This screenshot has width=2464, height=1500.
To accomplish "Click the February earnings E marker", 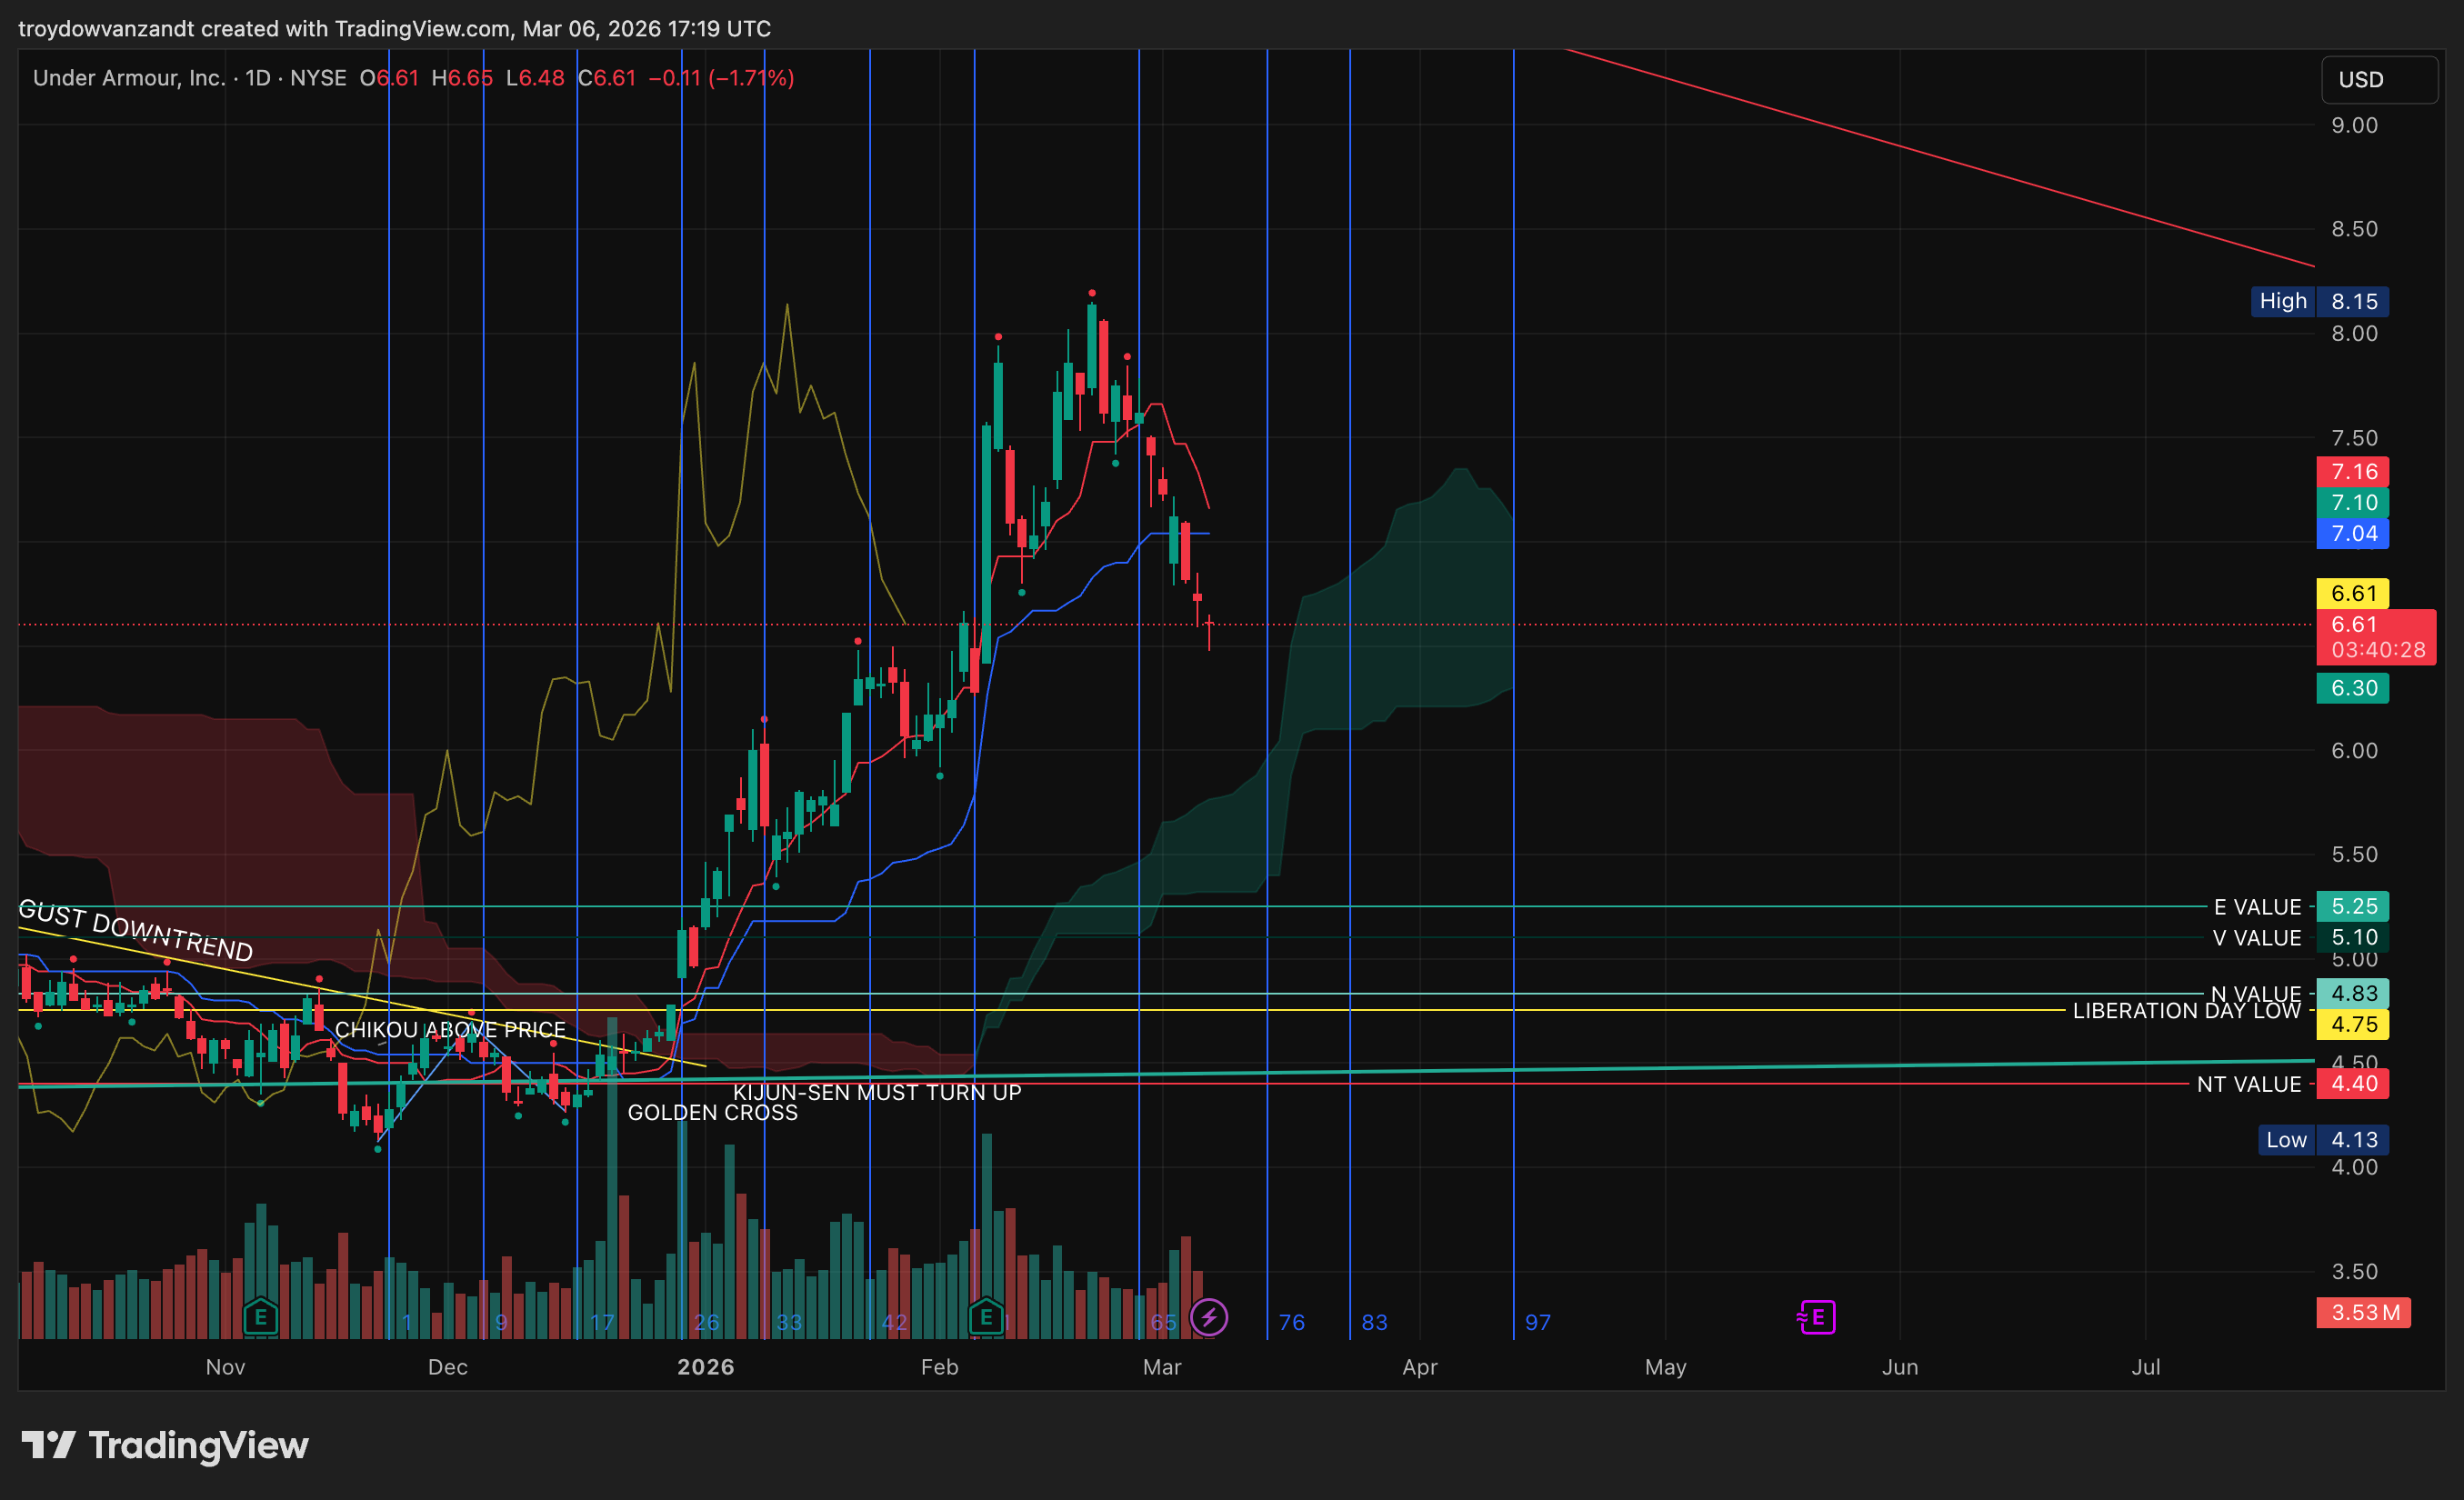I will pos(986,1317).
